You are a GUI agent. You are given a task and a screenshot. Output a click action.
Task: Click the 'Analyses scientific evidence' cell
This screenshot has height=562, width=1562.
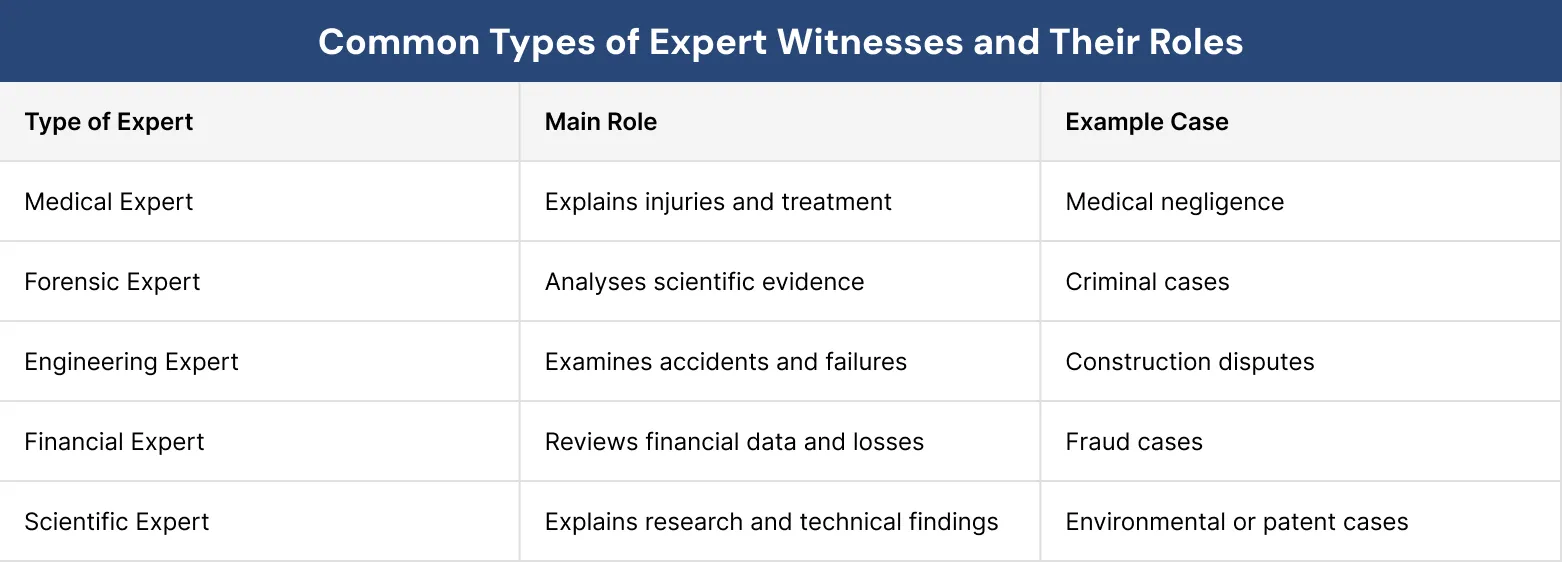[704, 282]
